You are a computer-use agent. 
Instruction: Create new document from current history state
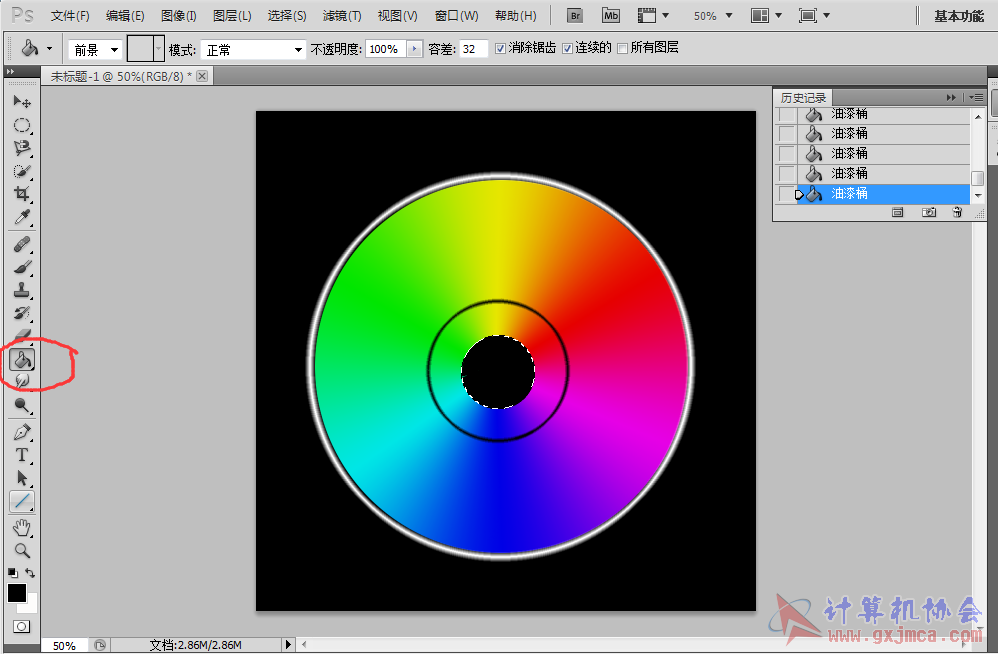(897, 212)
